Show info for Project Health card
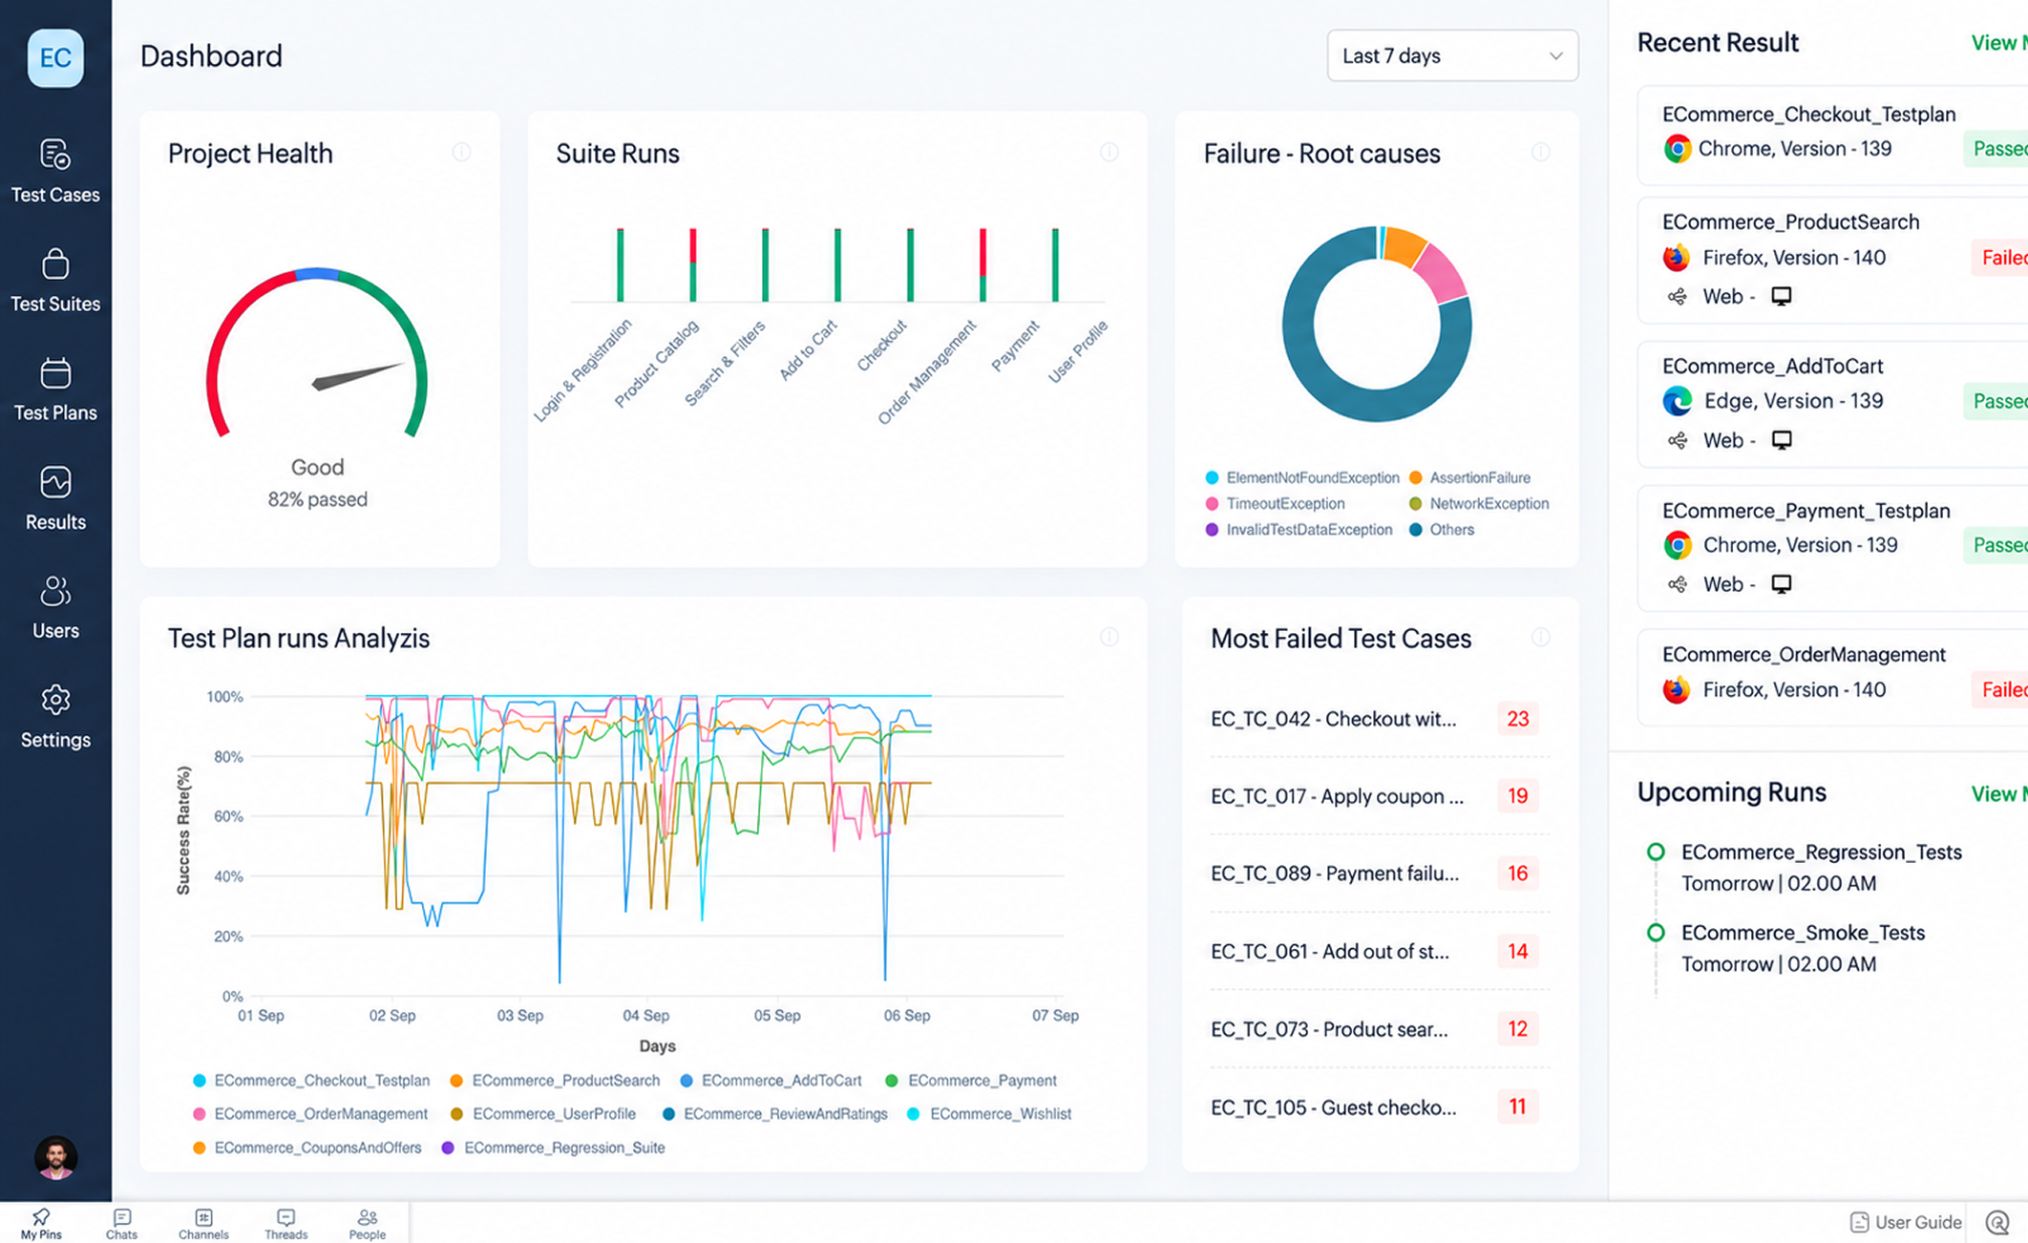This screenshot has height=1243, width=2028. tap(461, 152)
